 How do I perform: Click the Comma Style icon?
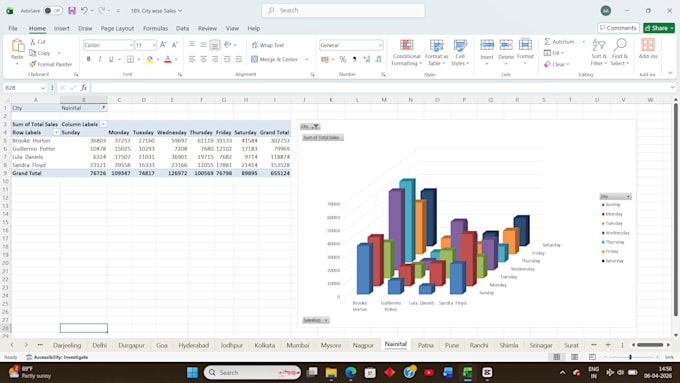pyautogui.click(x=354, y=59)
